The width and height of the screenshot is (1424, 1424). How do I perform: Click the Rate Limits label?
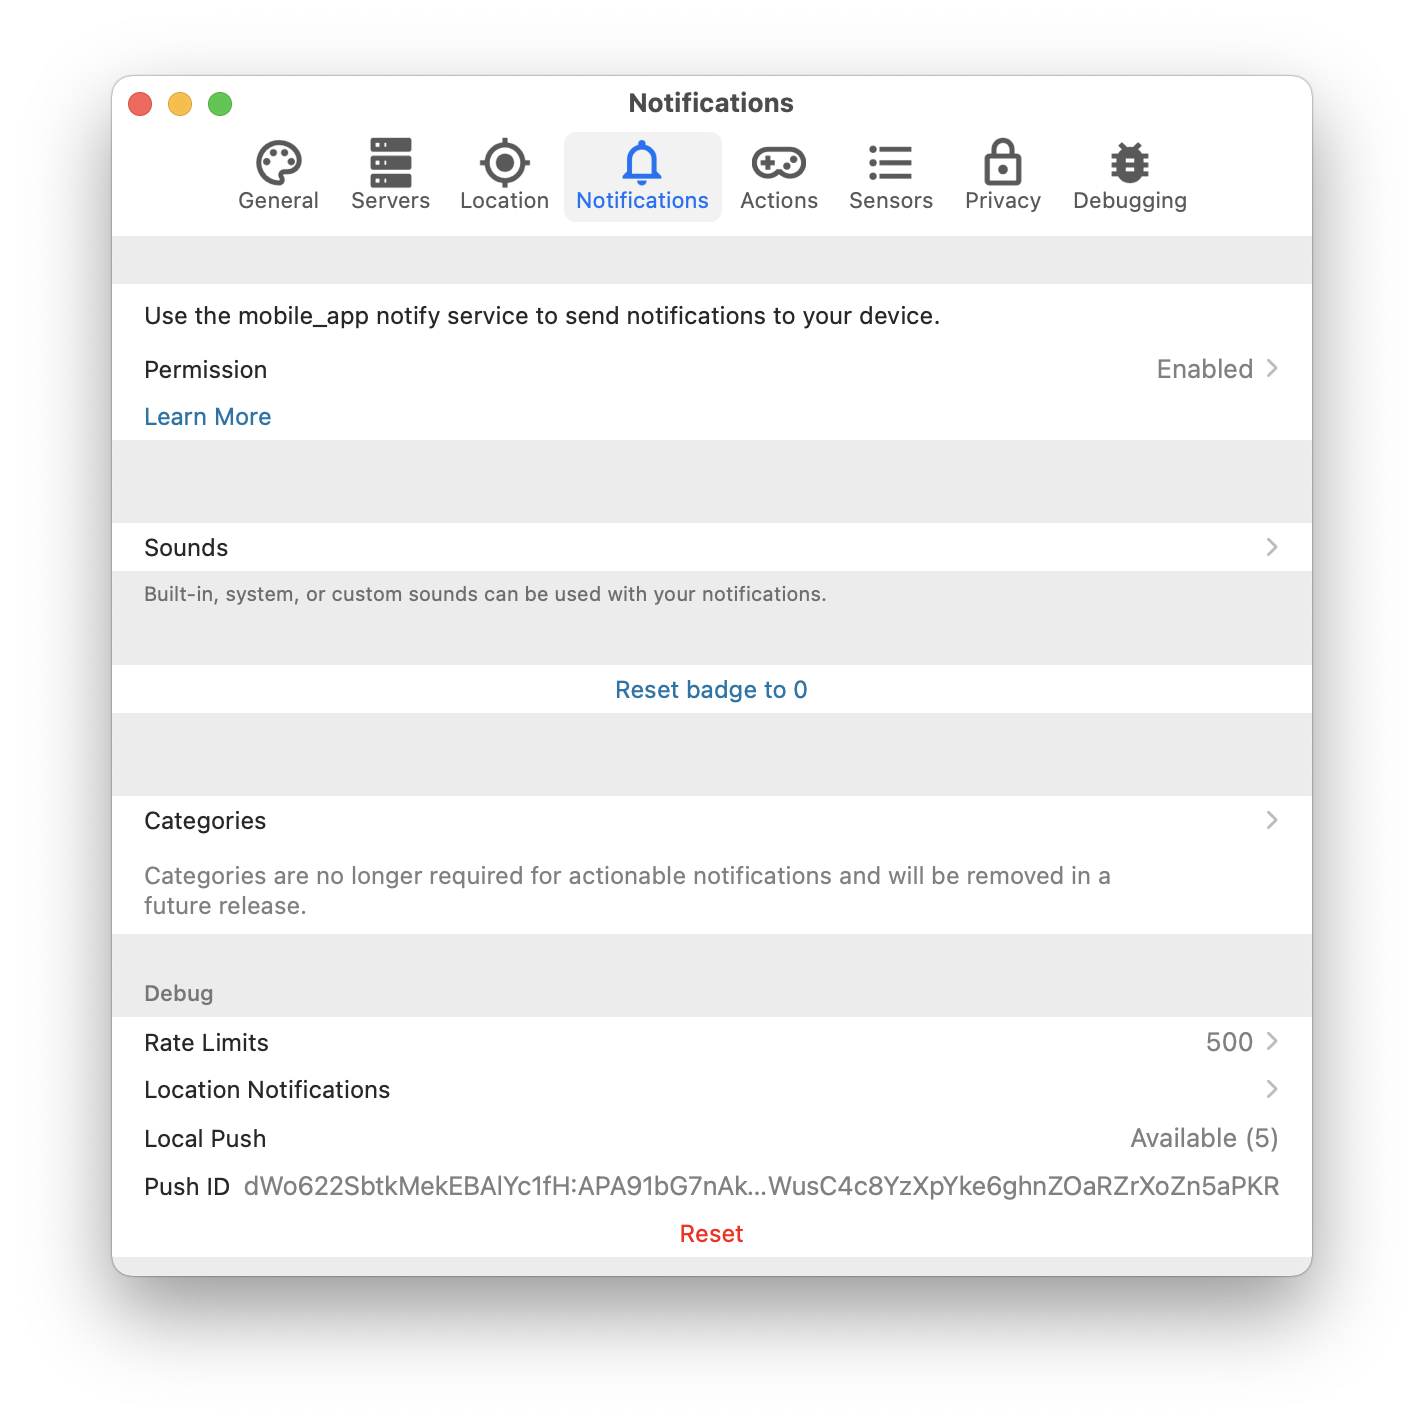point(206,1043)
